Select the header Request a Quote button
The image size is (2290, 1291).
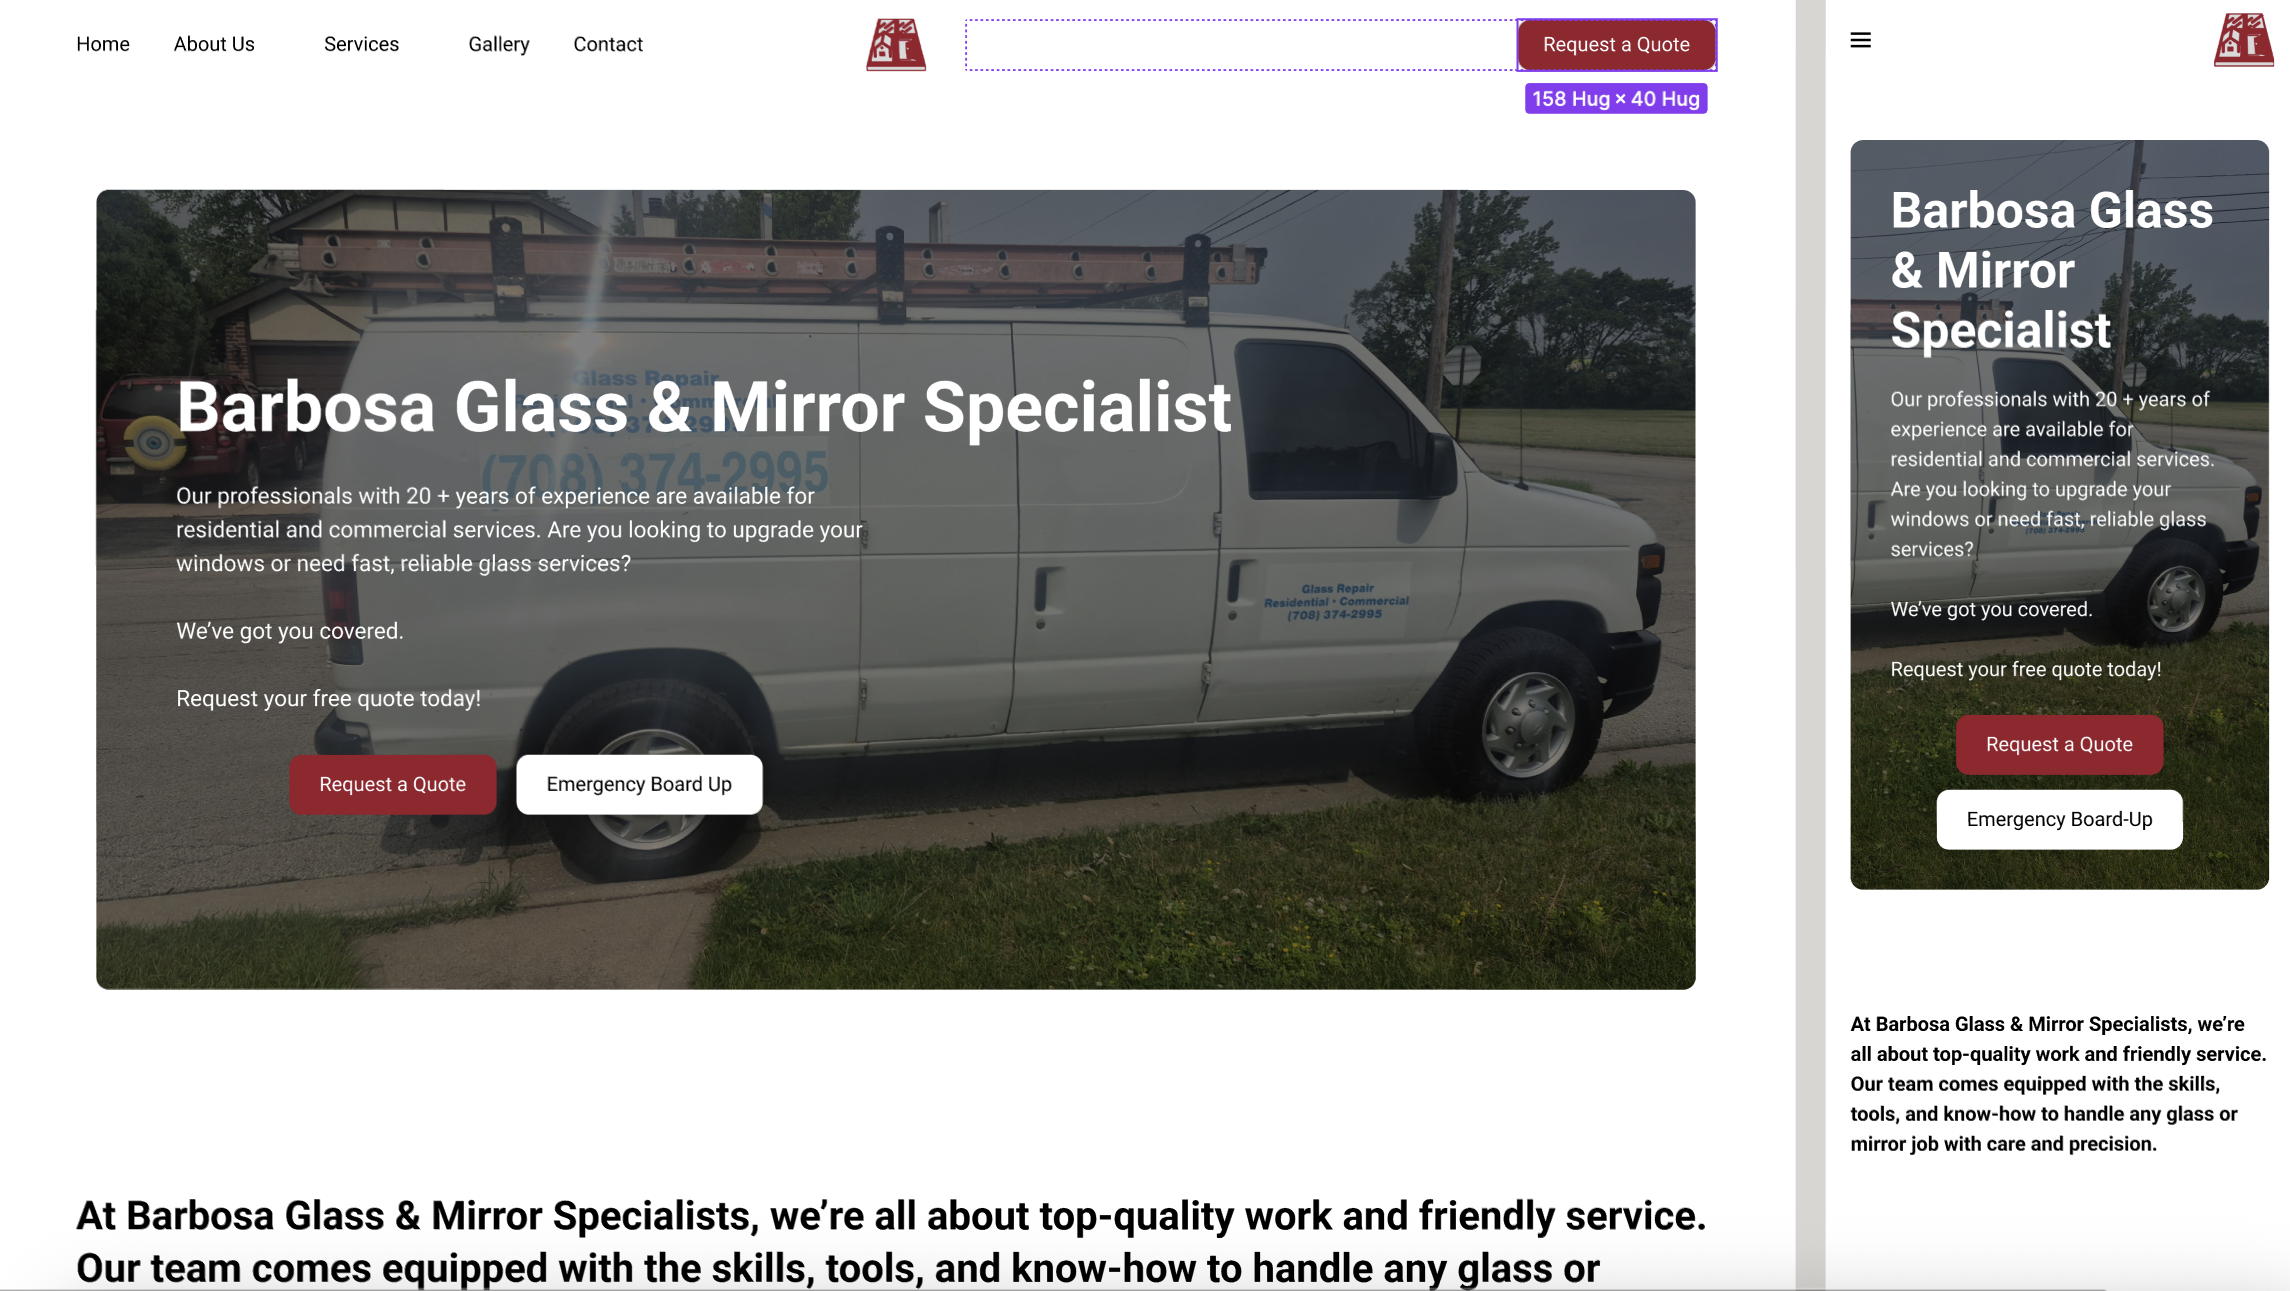[x=1616, y=45]
